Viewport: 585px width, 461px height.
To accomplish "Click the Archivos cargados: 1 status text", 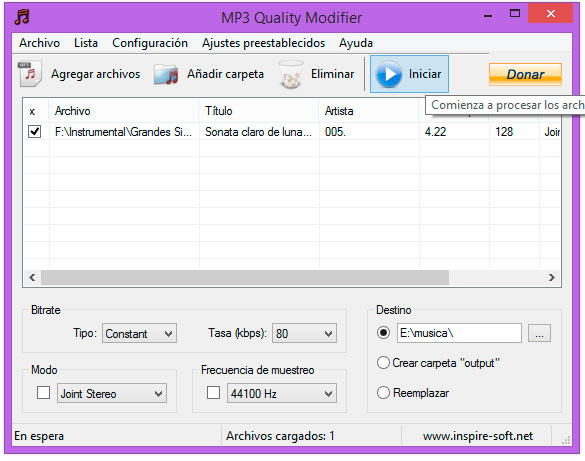I will tap(280, 436).
